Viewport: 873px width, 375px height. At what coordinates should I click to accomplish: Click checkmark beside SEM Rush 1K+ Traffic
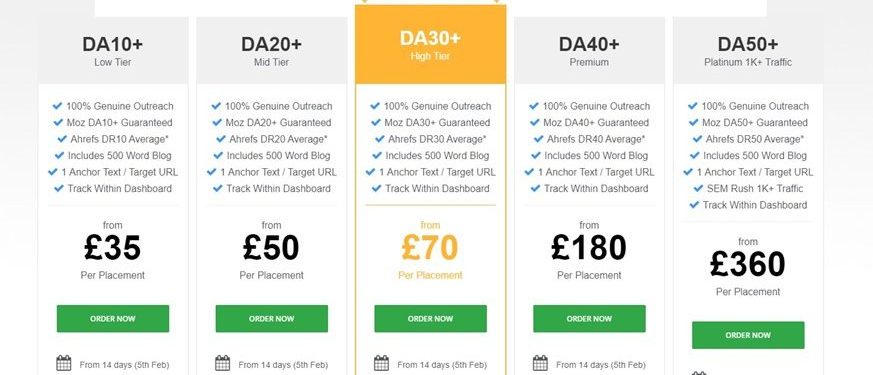click(x=698, y=189)
